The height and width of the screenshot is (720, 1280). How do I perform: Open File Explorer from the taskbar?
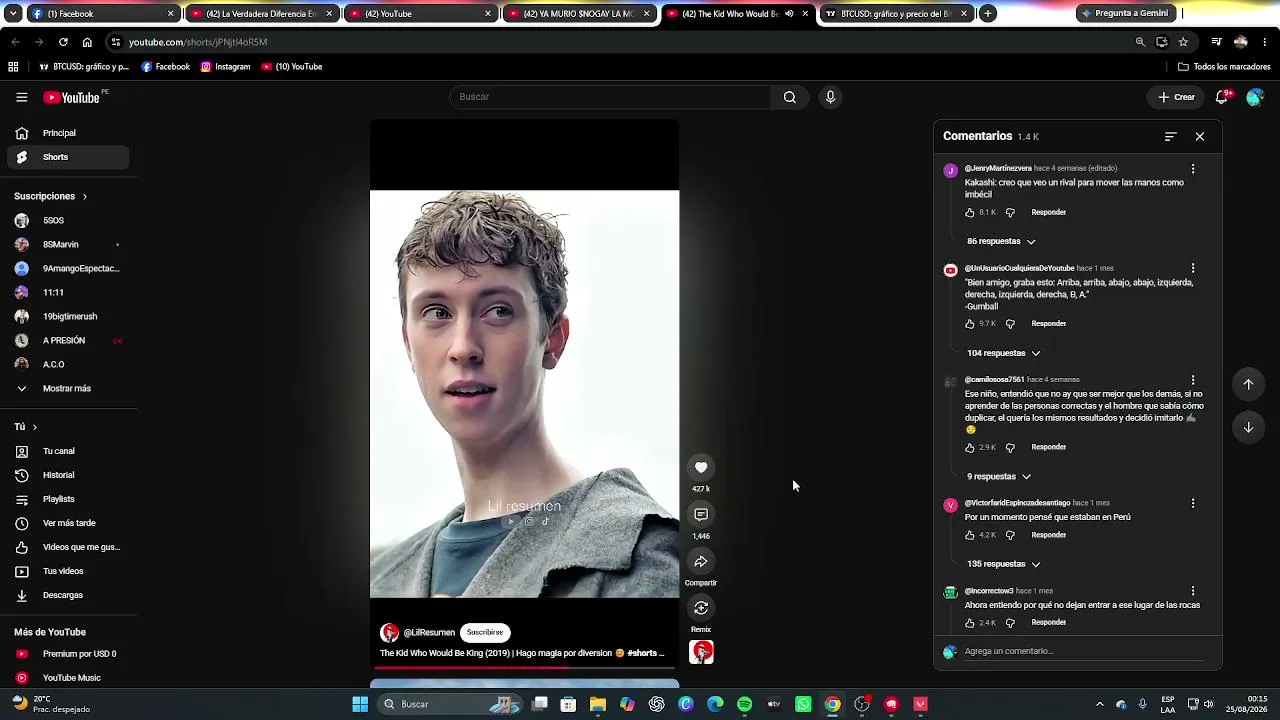coord(598,704)
